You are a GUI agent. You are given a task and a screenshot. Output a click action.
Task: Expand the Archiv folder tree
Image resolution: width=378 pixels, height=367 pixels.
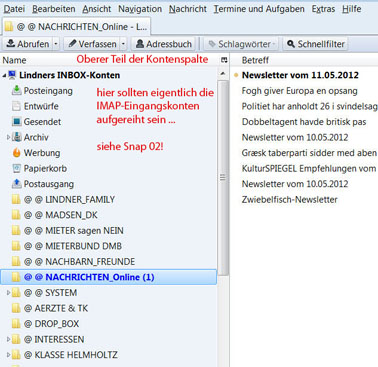[x=8, y=137]
